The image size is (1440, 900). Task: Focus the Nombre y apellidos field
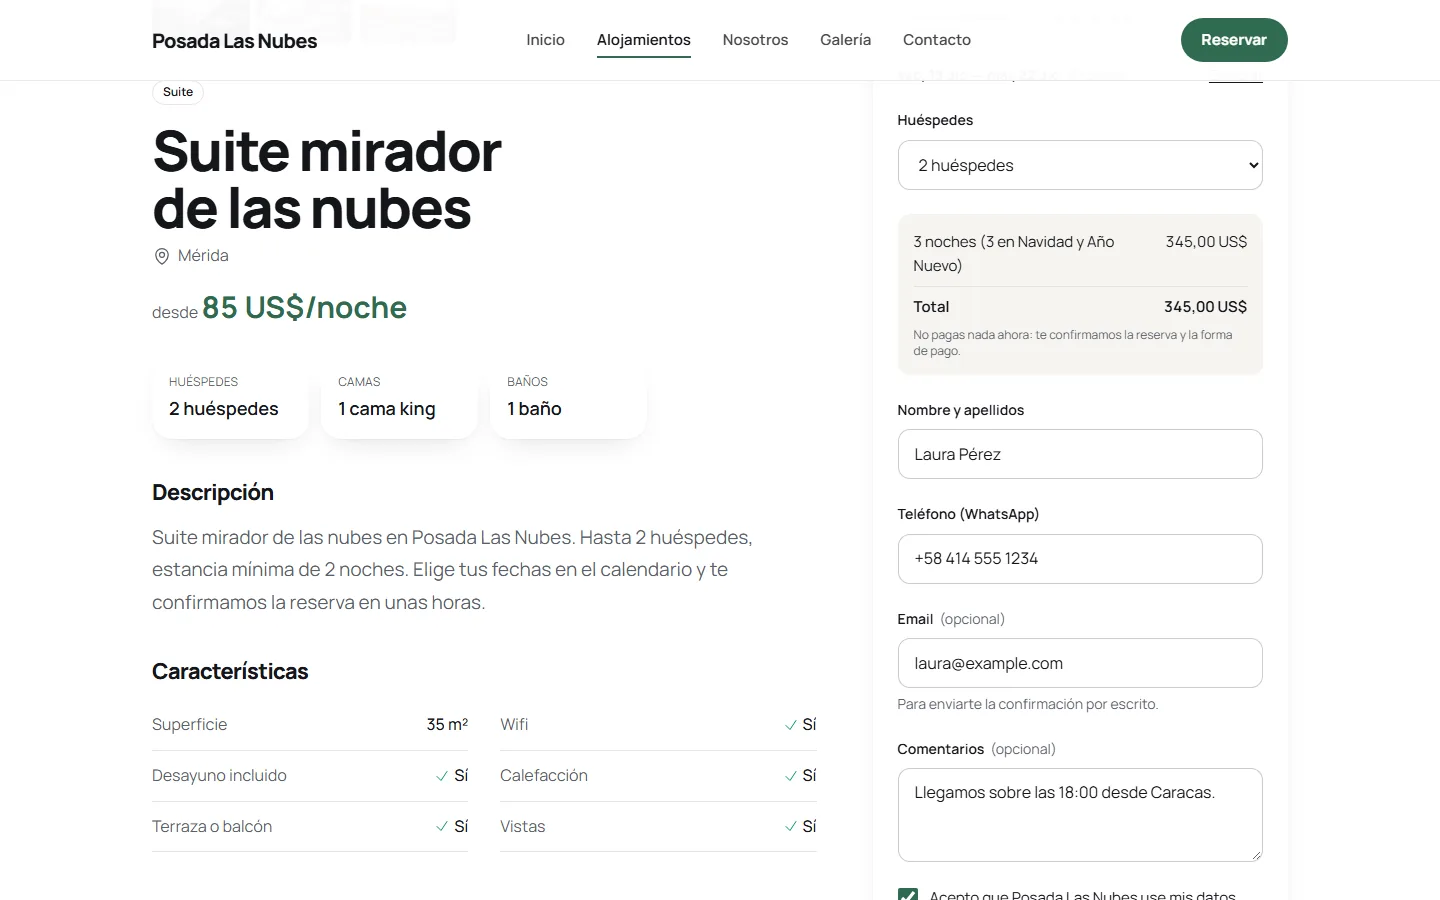tap(1080, 454)
